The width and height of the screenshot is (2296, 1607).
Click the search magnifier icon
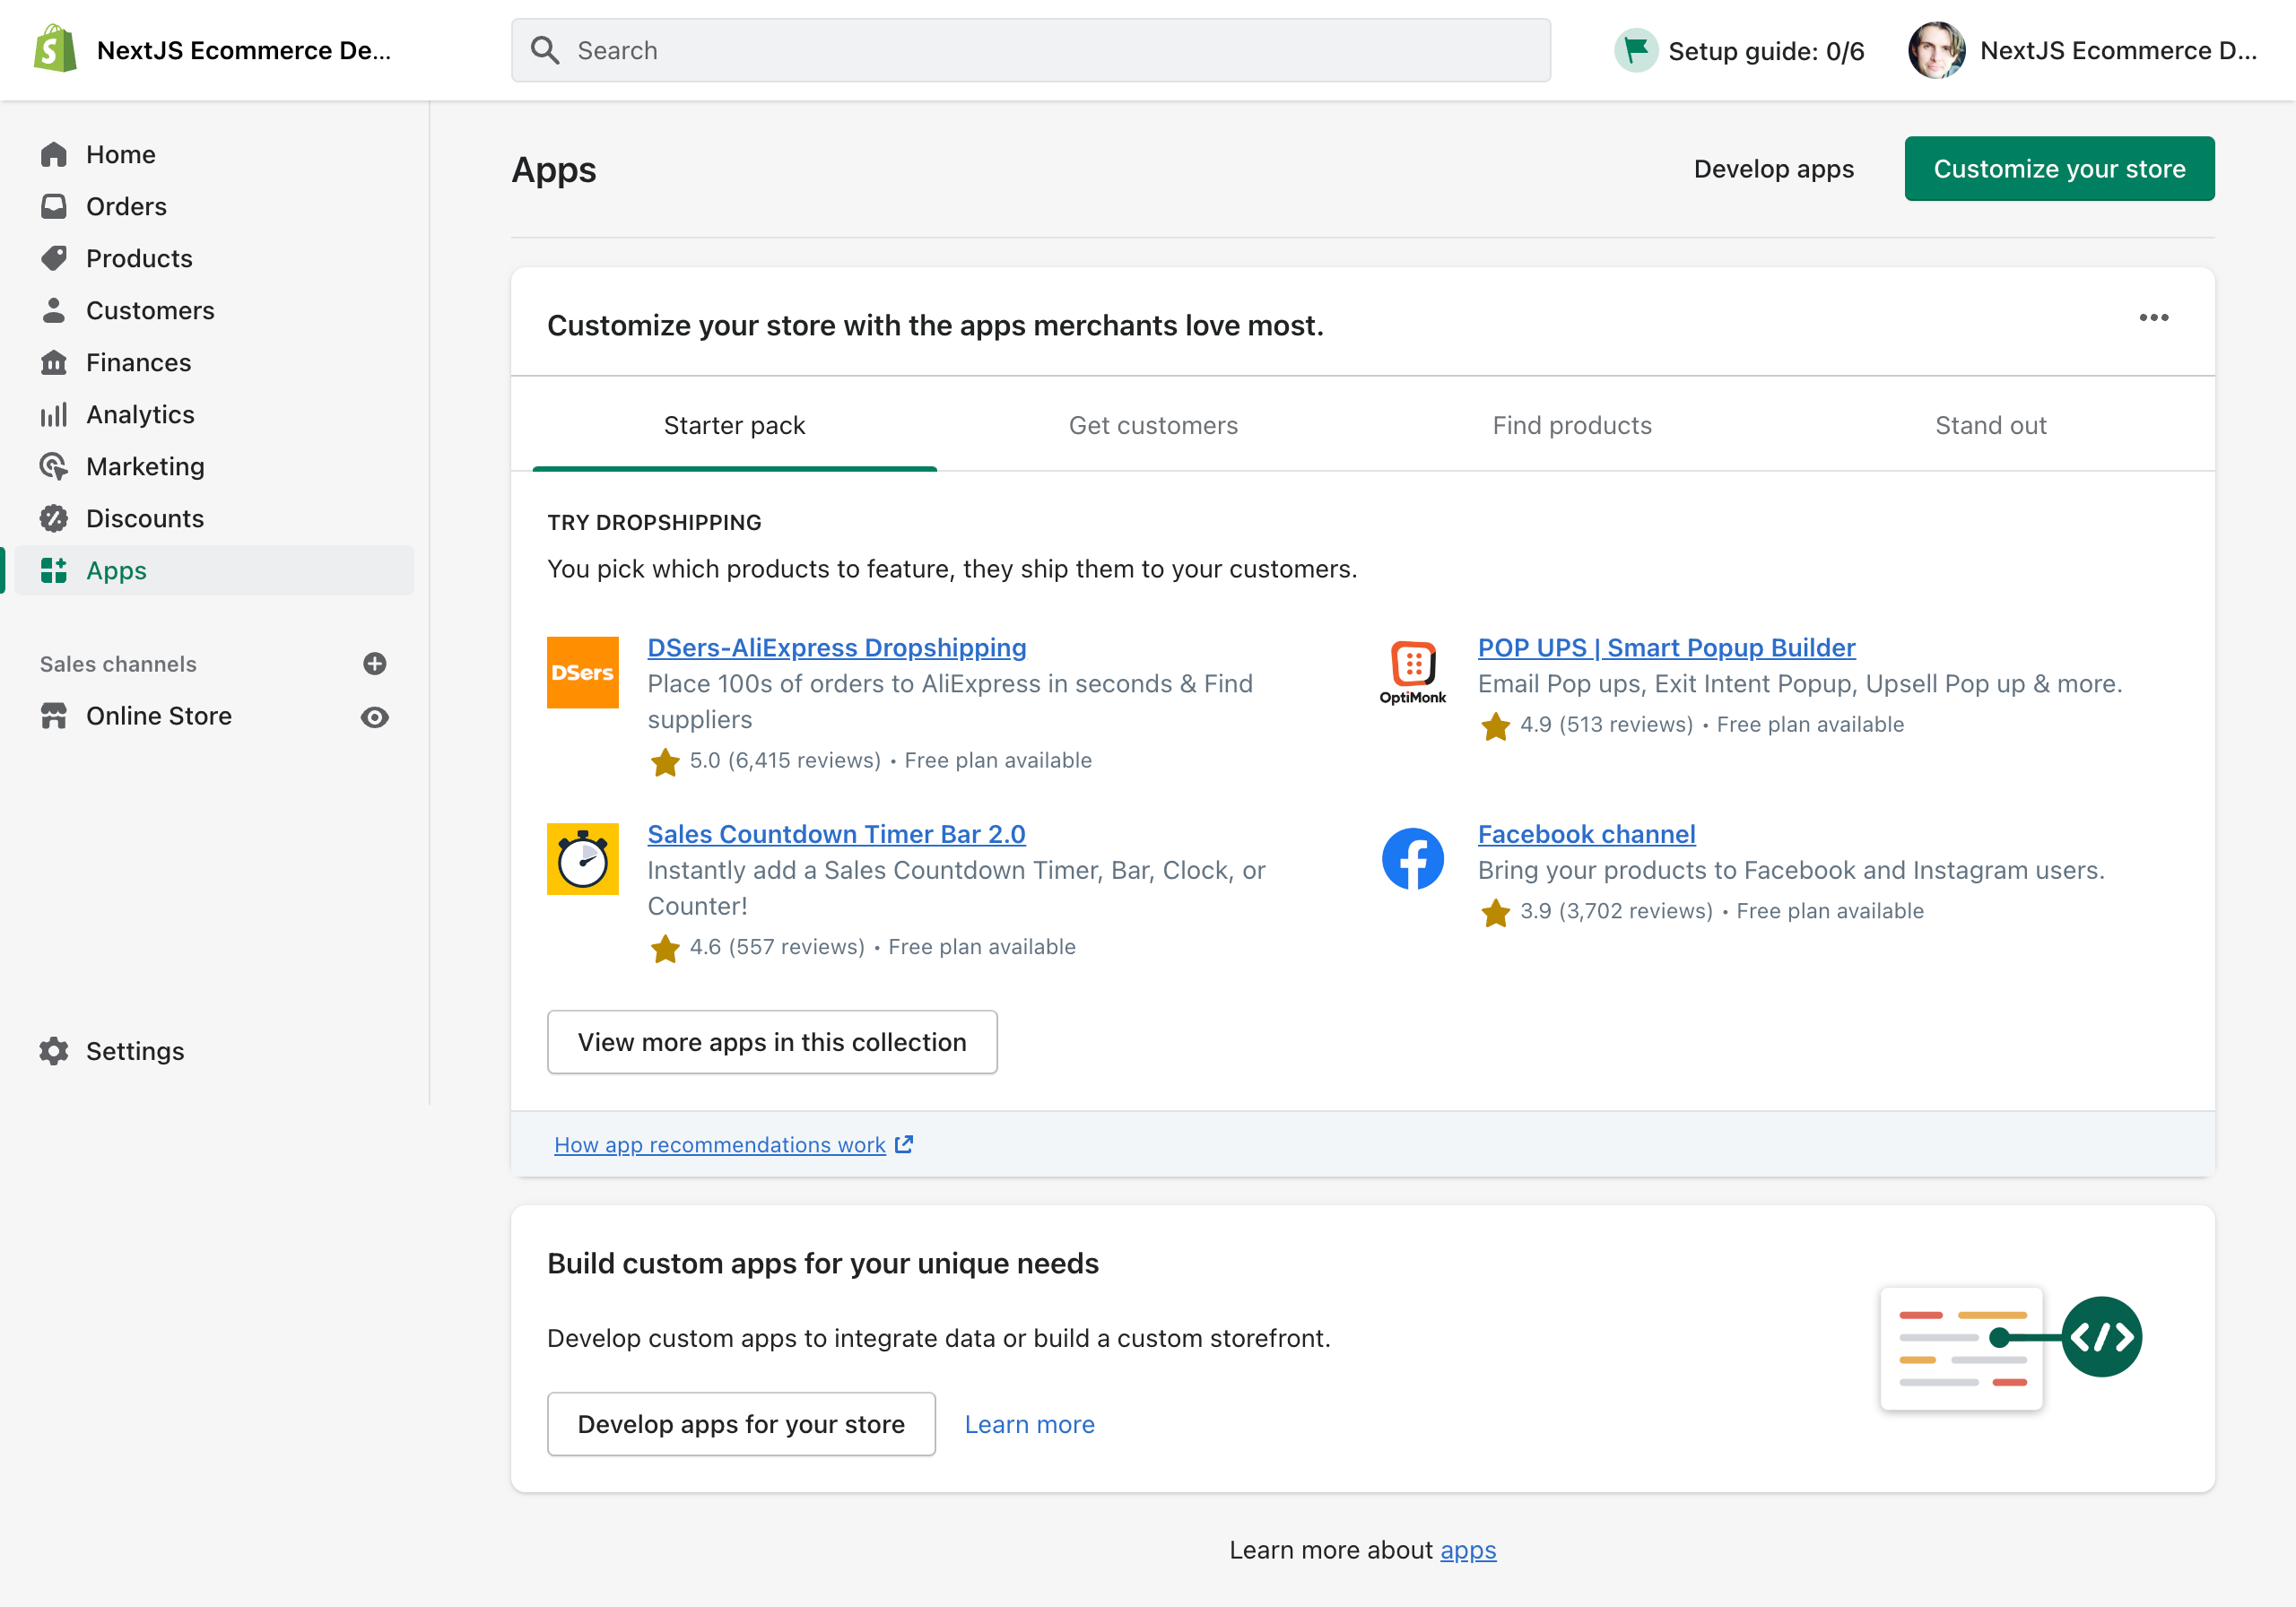[545, 50]
